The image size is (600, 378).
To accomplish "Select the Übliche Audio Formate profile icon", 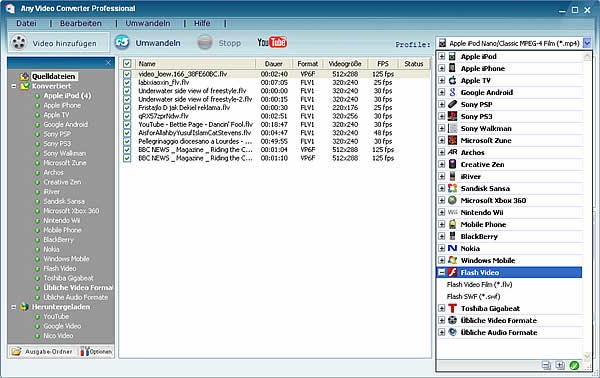I will [x=452, y=332].
